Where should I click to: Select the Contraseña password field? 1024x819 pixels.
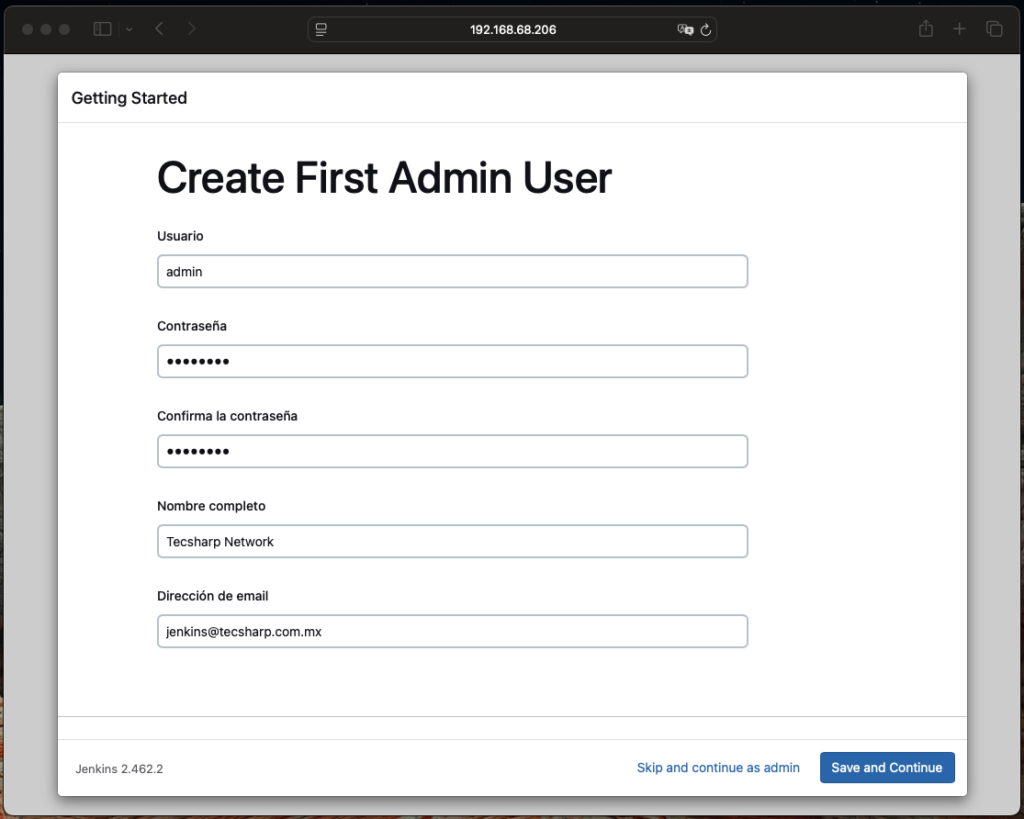[x=453, y=361]
